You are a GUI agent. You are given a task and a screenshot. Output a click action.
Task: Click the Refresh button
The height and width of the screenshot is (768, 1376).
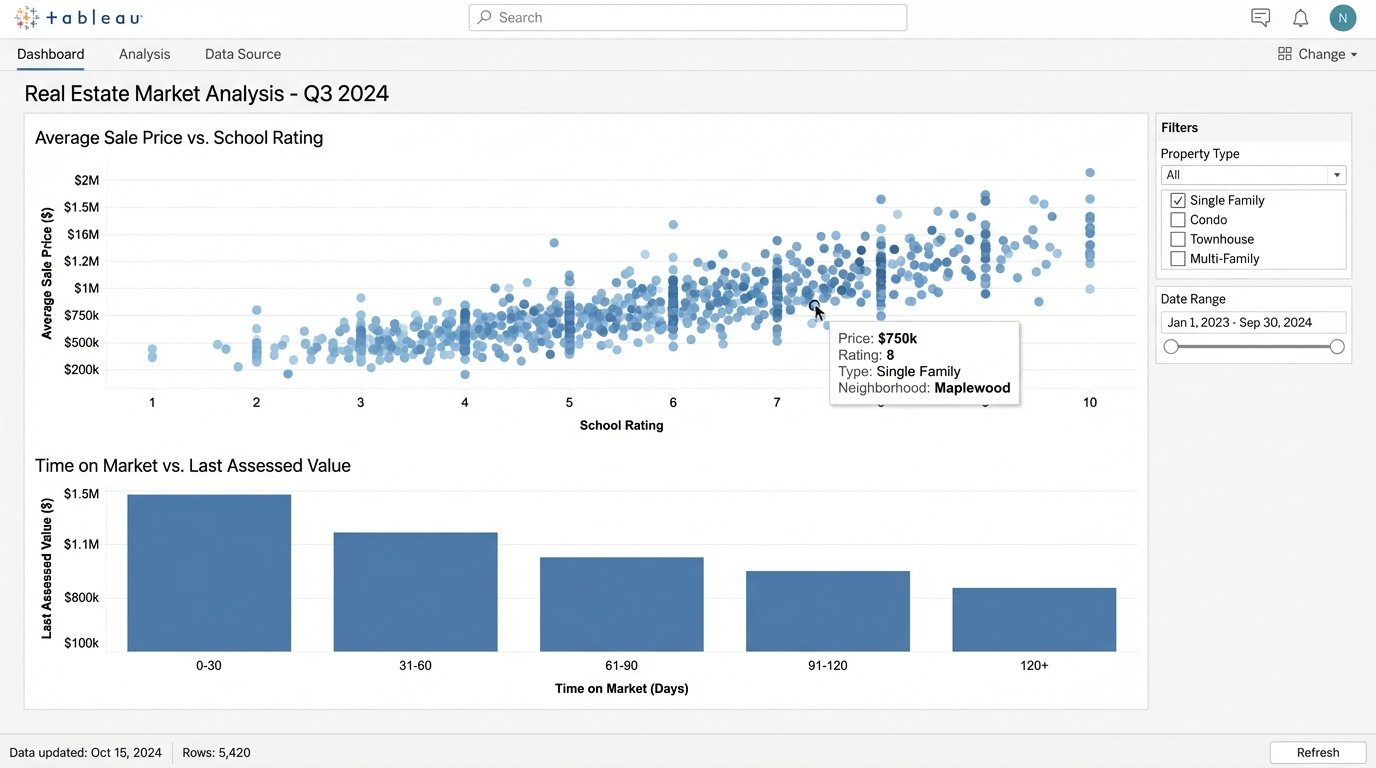click(x=1317, y=752)
